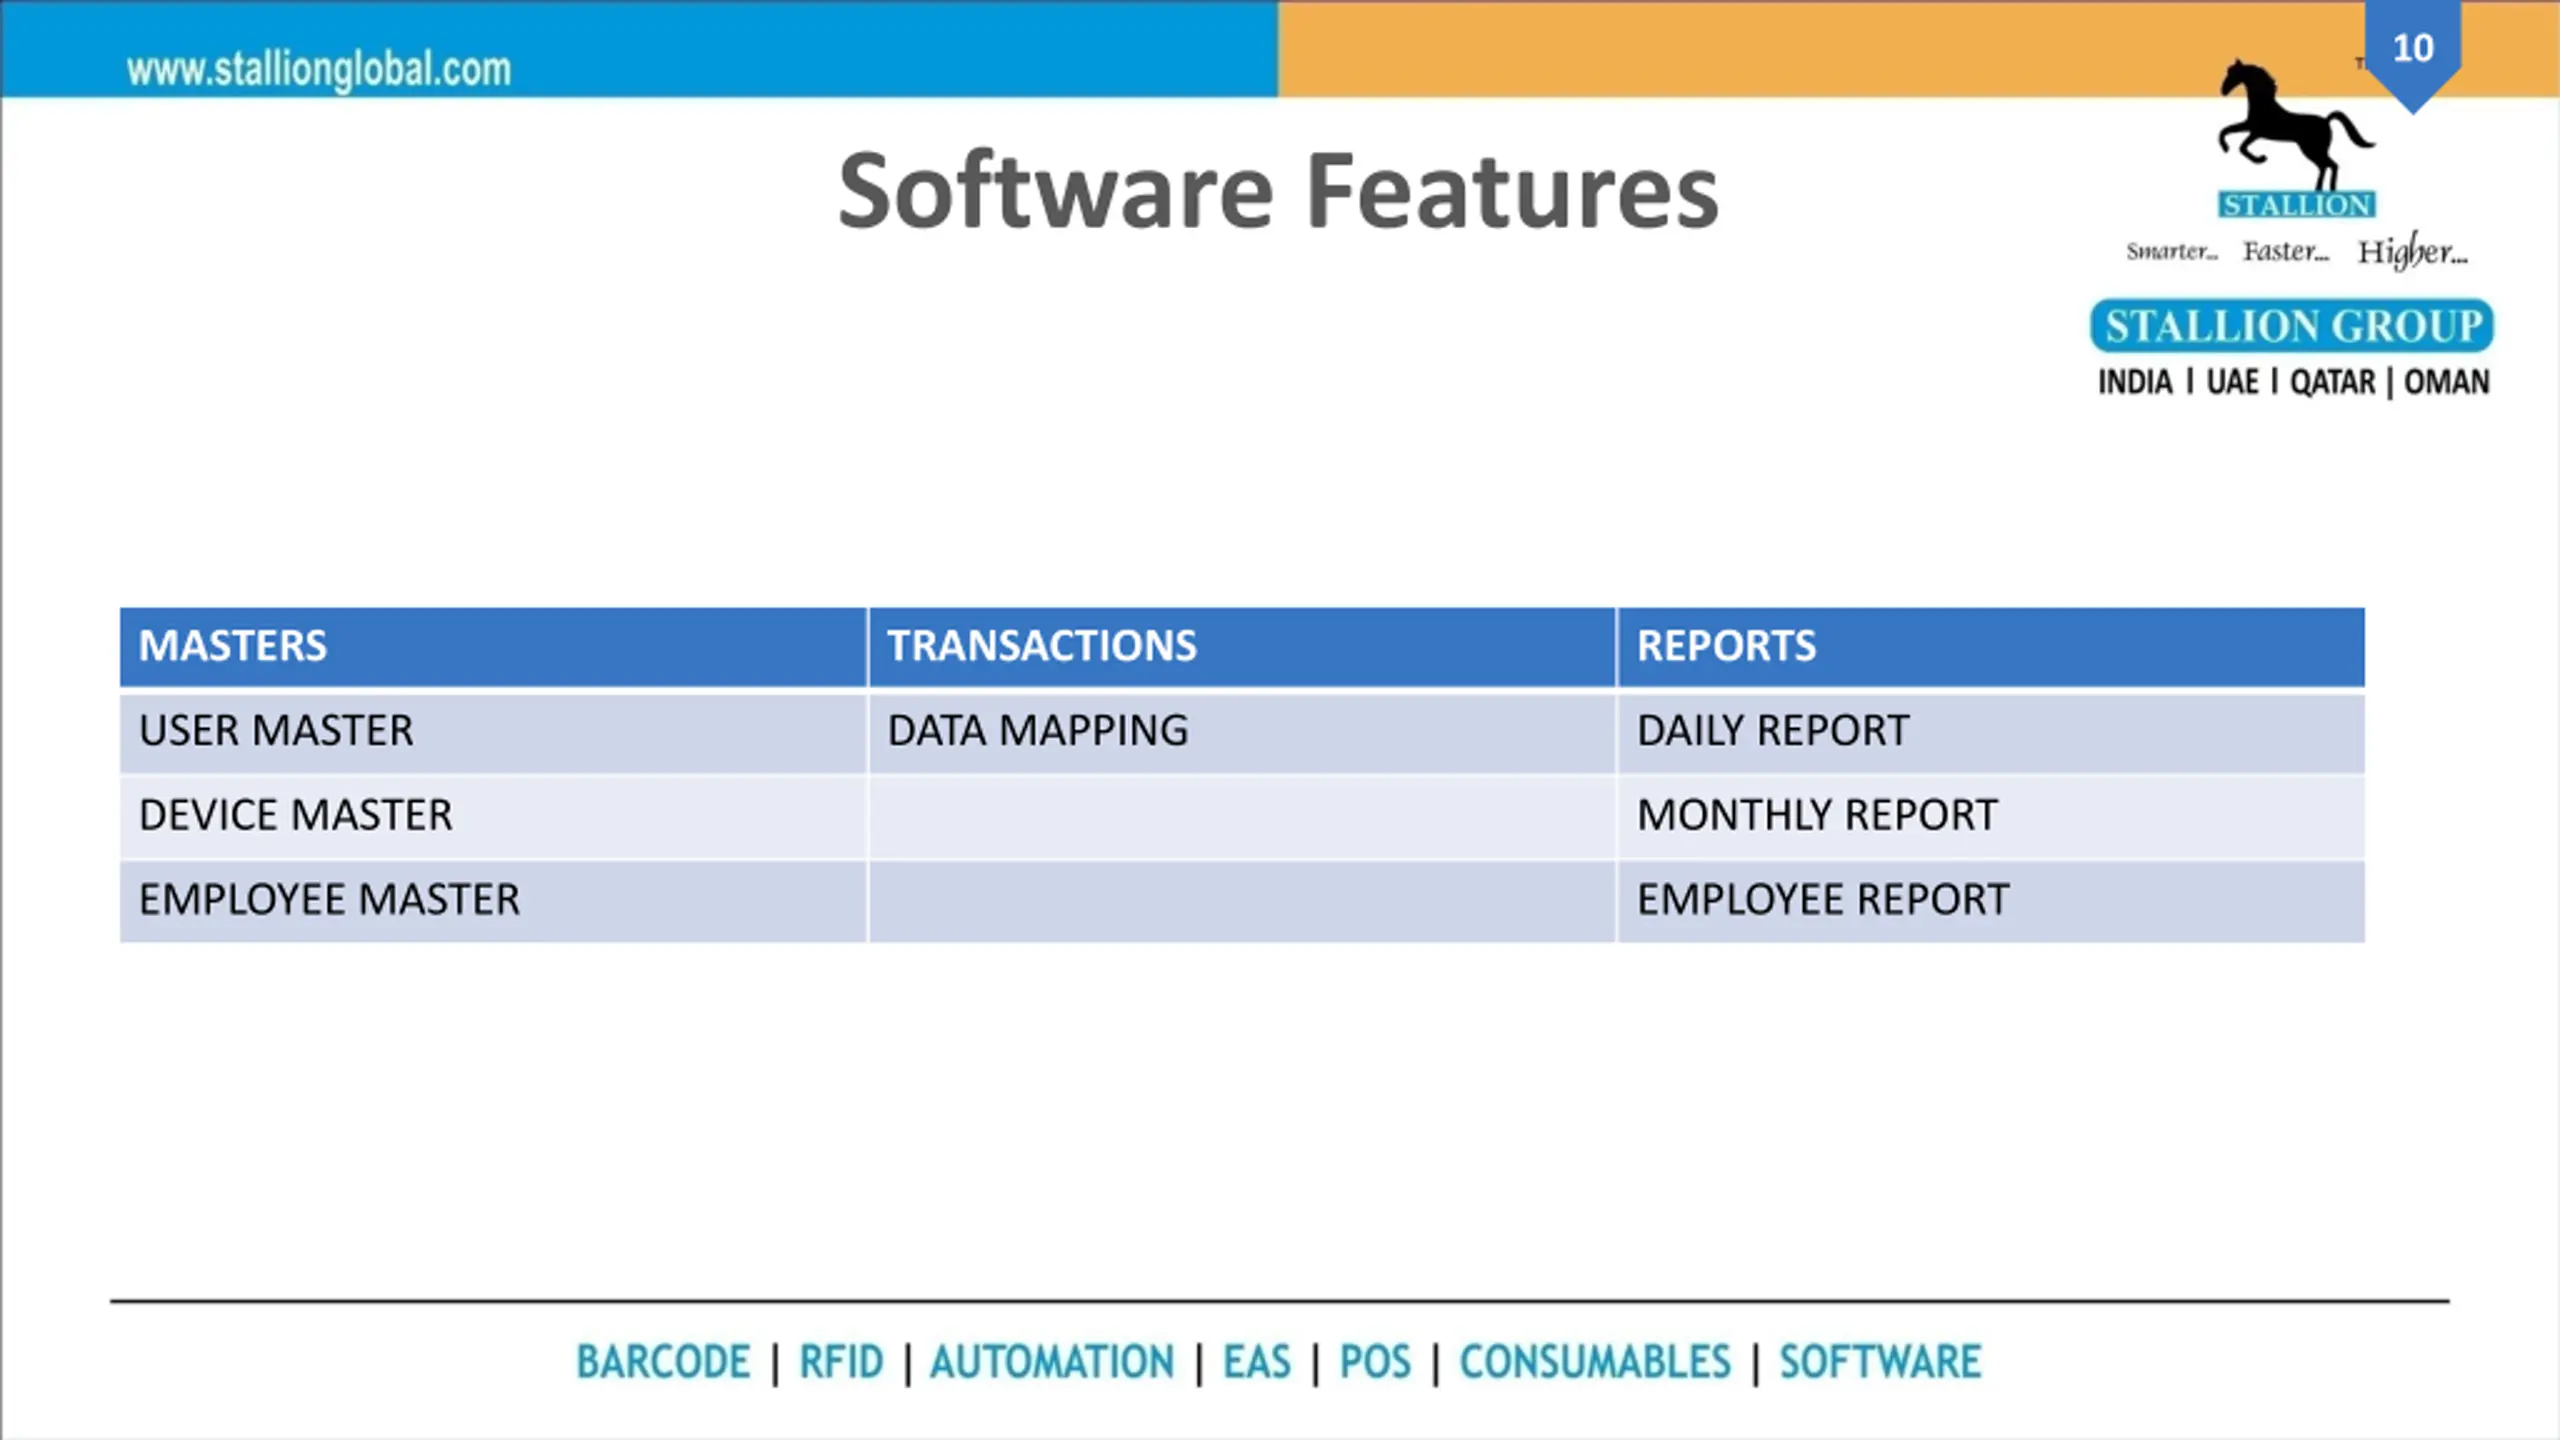Click the INDIA country label
The image size is (2560, 1440).
[2135, 382]
